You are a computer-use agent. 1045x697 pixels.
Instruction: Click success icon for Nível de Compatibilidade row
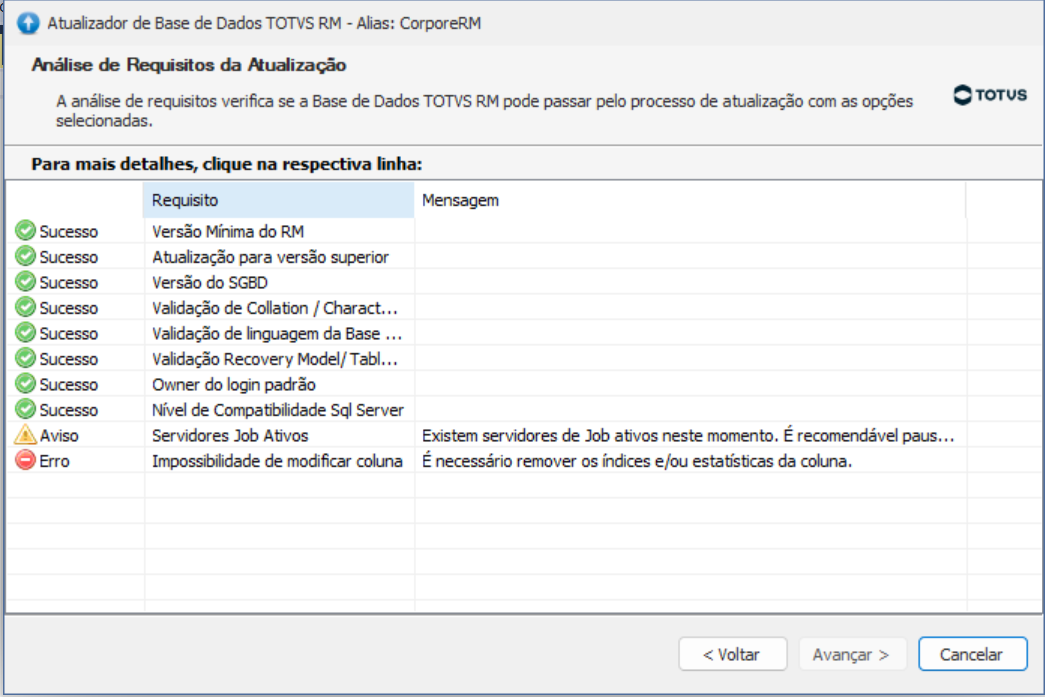click(25, 409)
